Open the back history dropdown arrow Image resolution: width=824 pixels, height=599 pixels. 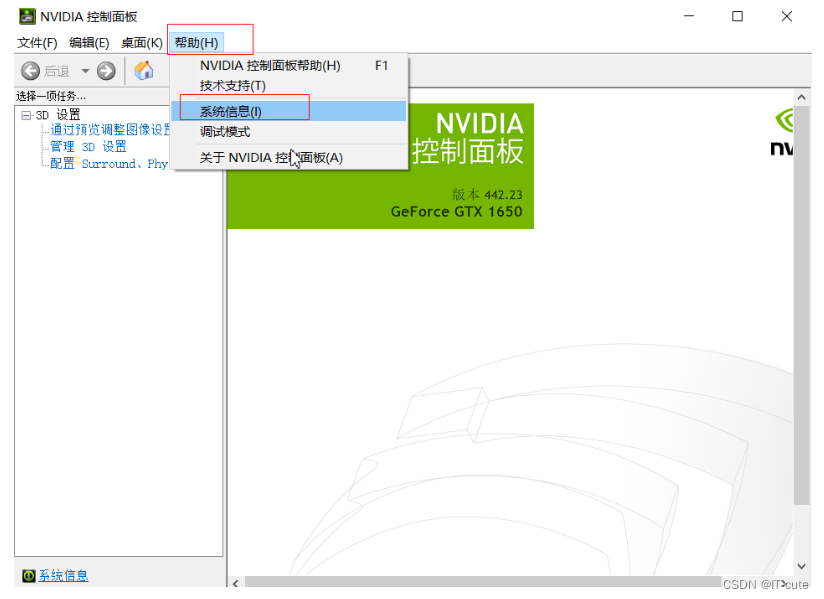pyautogui.click(x=85, y=70)
